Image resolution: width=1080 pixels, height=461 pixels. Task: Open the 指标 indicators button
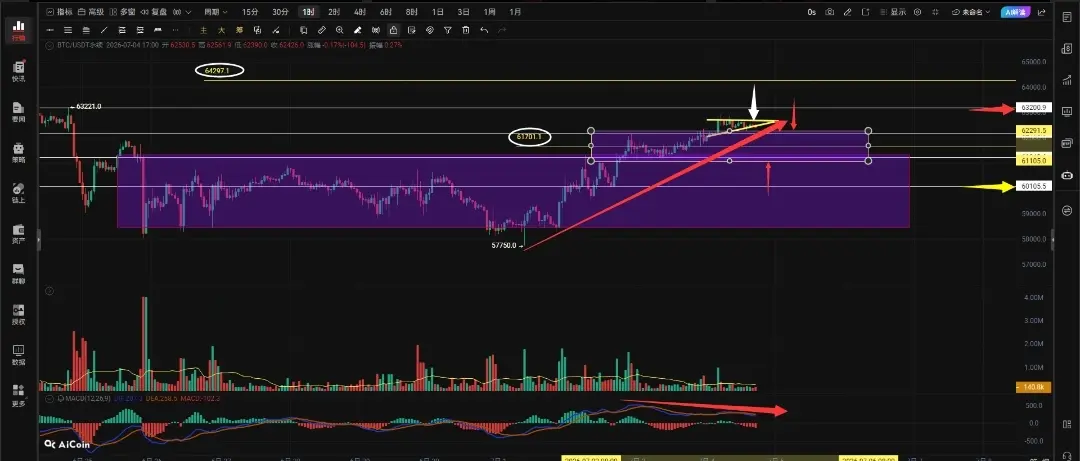pos(60,12)
